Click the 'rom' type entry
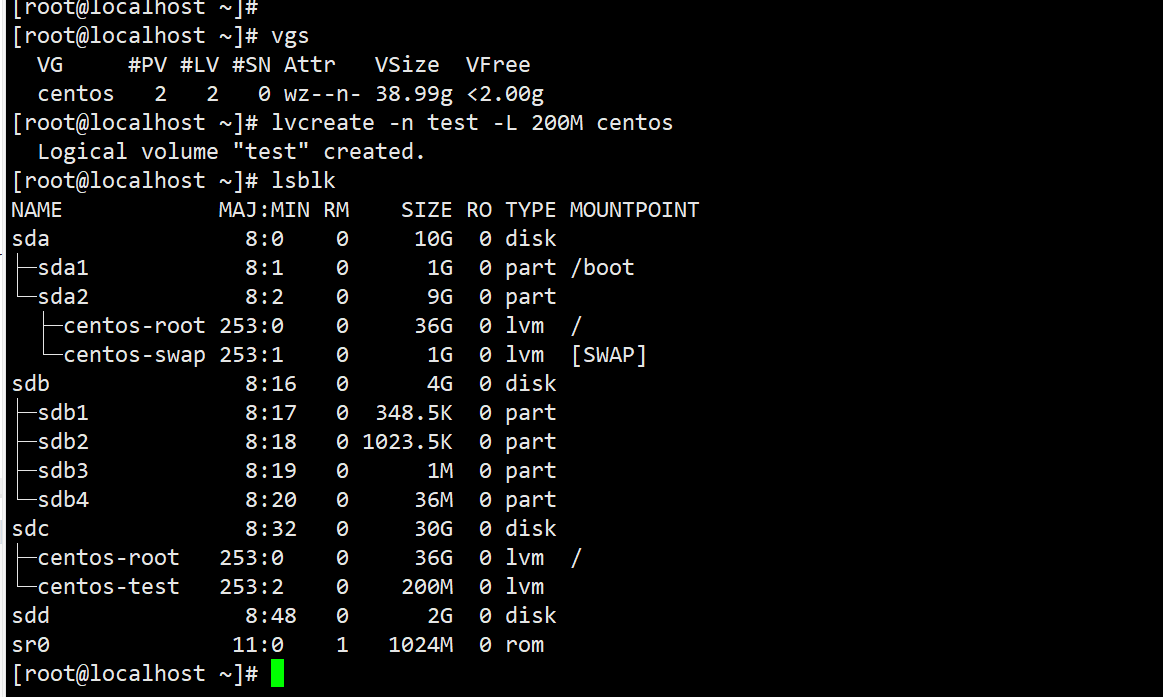The image size is (1163, 697). click(x=524, y=644)
